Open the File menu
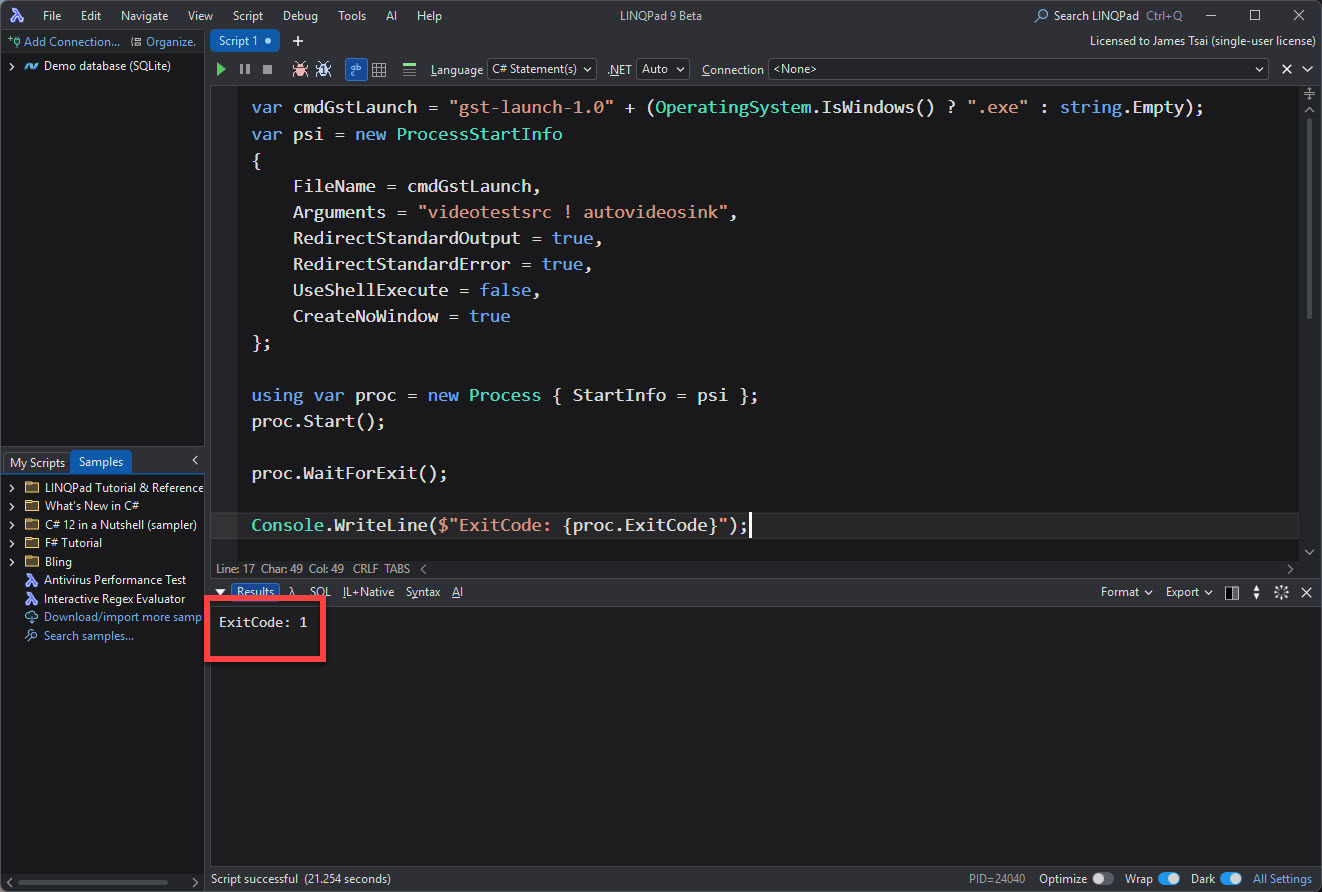Screen dimensions: 1322x892 52,16
